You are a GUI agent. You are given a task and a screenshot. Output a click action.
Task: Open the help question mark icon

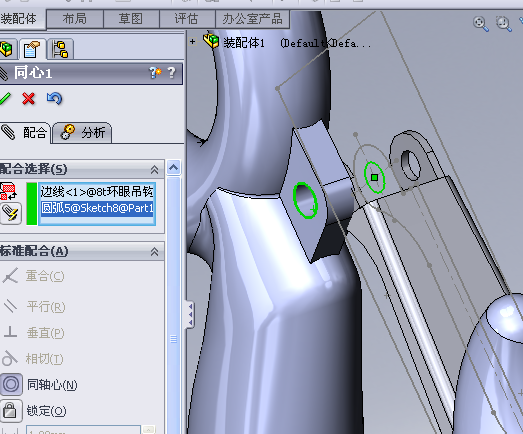click(x=171, y=72)
